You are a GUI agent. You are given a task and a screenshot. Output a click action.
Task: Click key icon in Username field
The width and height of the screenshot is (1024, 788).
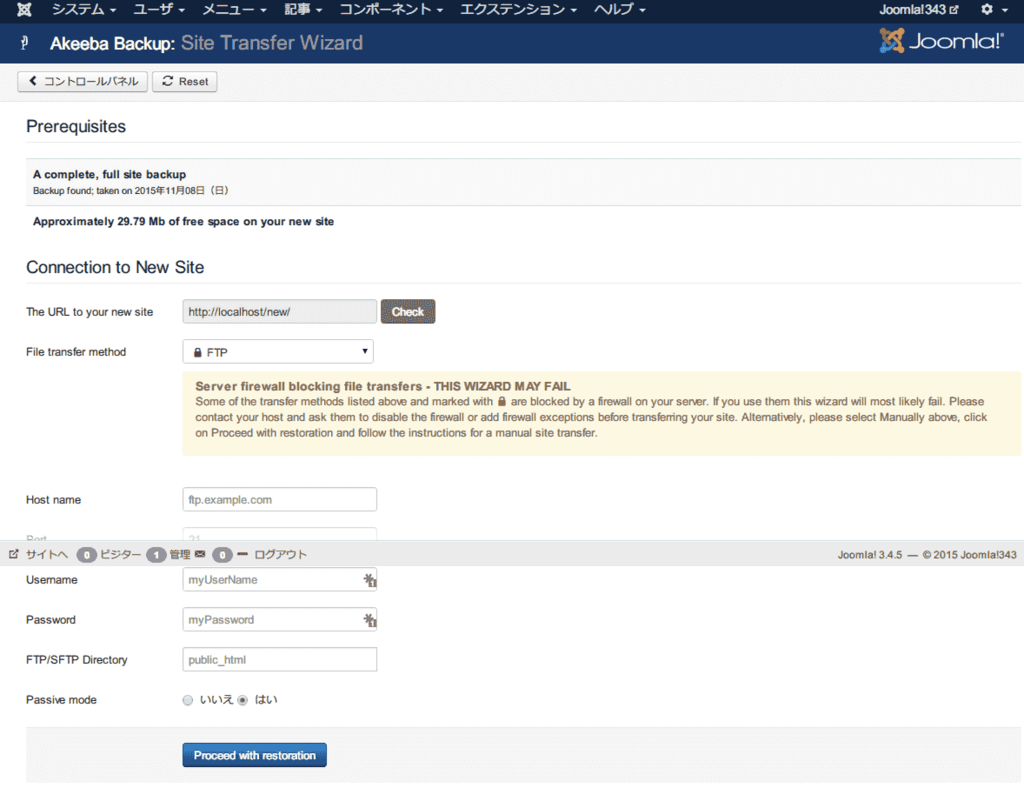(370, 580)
